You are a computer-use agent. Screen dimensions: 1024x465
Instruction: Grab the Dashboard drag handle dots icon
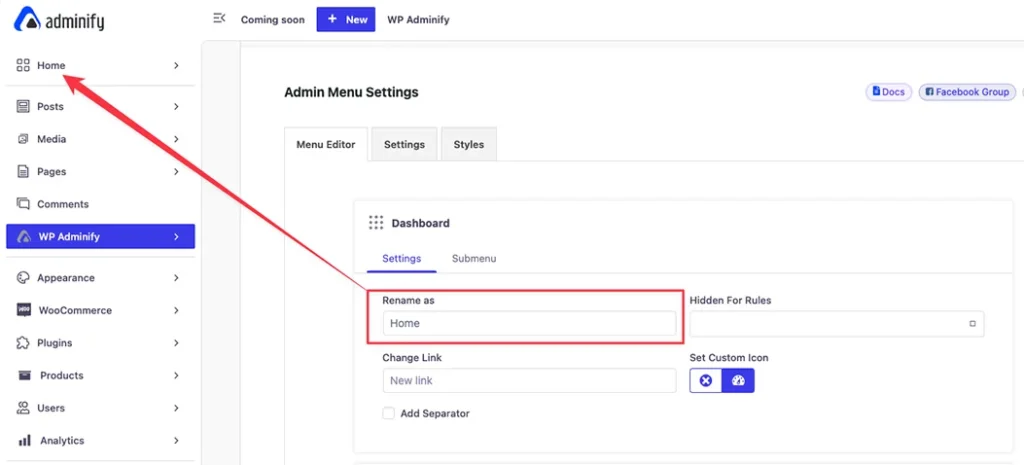click(376, 223)
